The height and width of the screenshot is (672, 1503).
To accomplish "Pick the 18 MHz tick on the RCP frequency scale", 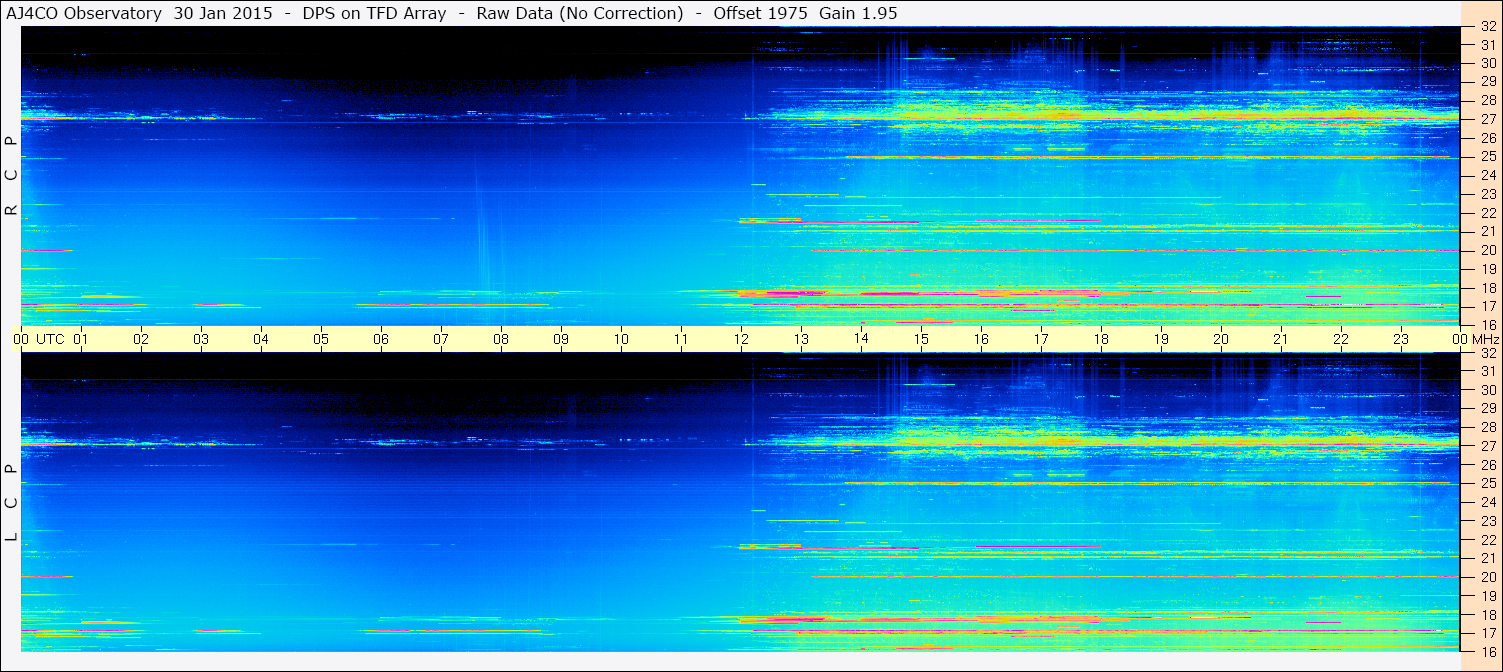I will [x=1488, y=288].
